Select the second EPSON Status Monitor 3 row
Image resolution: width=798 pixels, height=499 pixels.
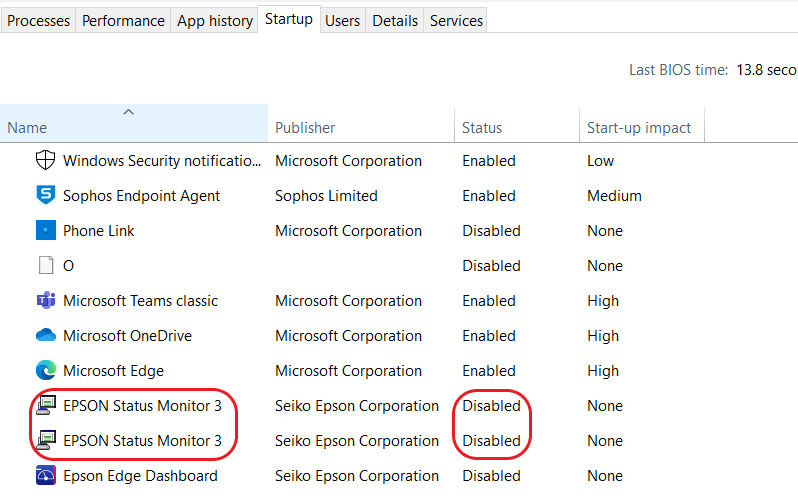142,441
